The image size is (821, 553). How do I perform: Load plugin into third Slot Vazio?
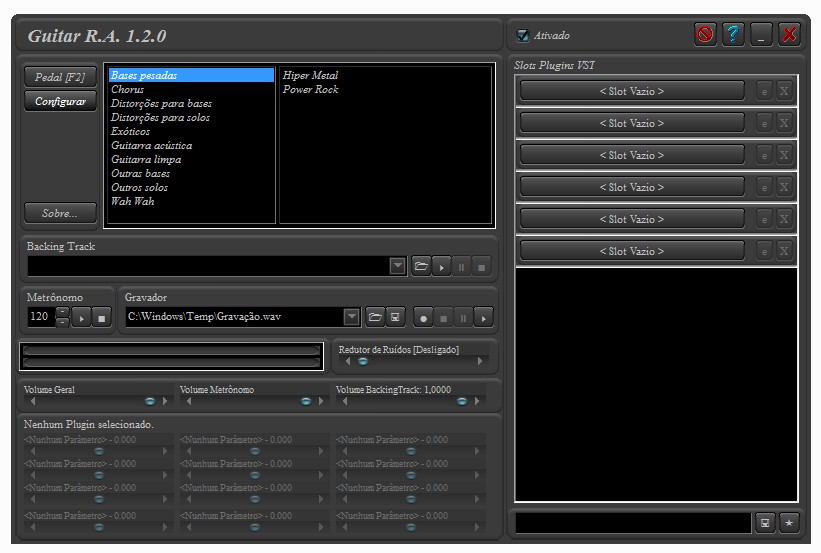(x=632, y=155)
